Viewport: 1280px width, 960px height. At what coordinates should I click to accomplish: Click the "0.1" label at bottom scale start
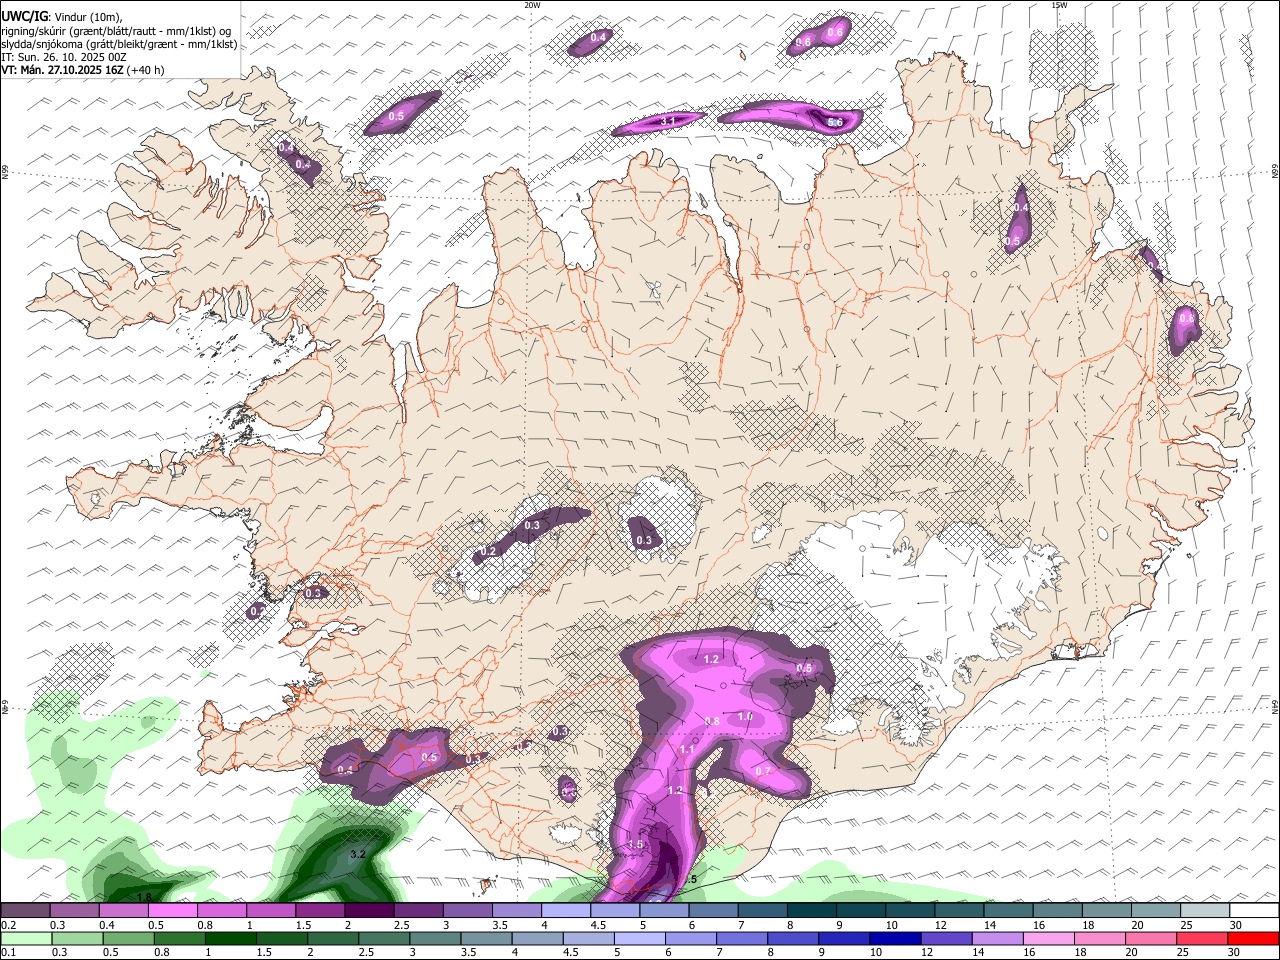7,952
